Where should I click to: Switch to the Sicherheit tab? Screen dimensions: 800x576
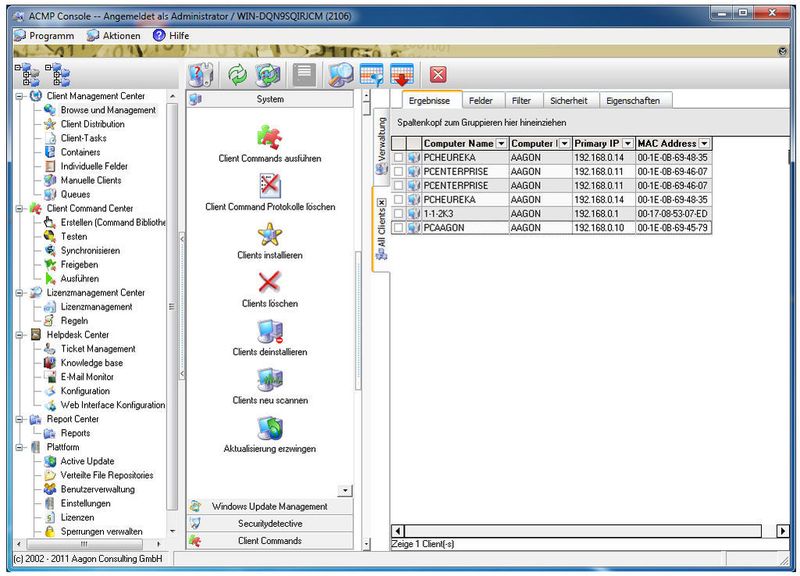(x=568, y=101)
